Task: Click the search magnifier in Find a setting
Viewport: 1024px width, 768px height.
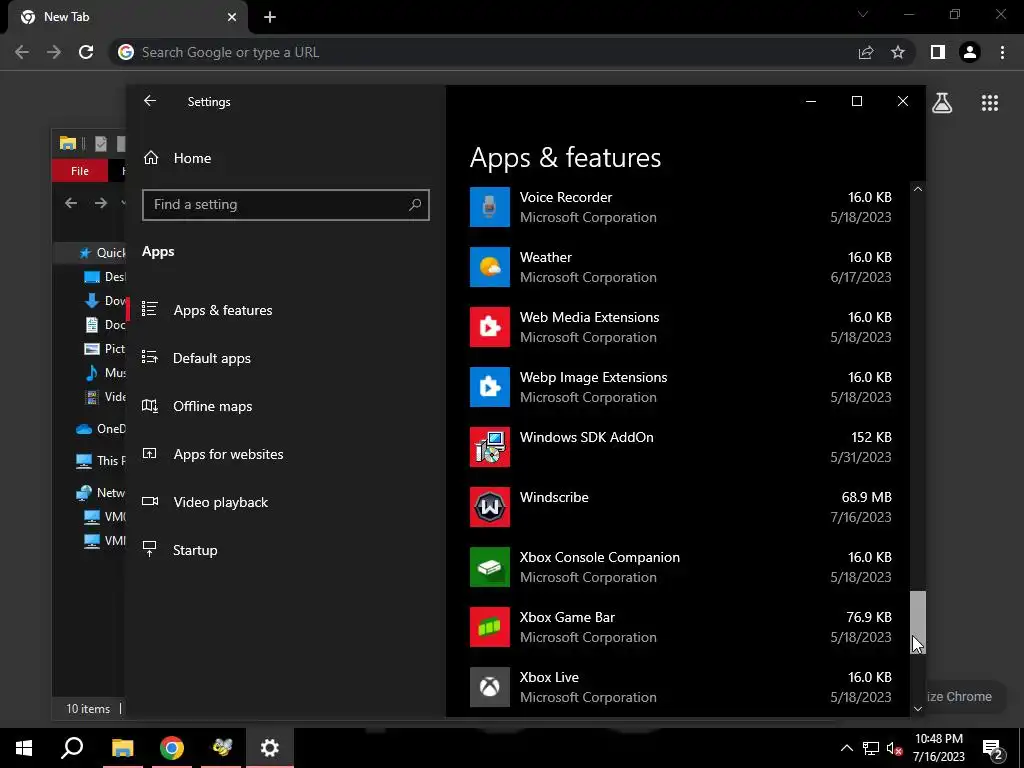Action: tap(415, 204)
